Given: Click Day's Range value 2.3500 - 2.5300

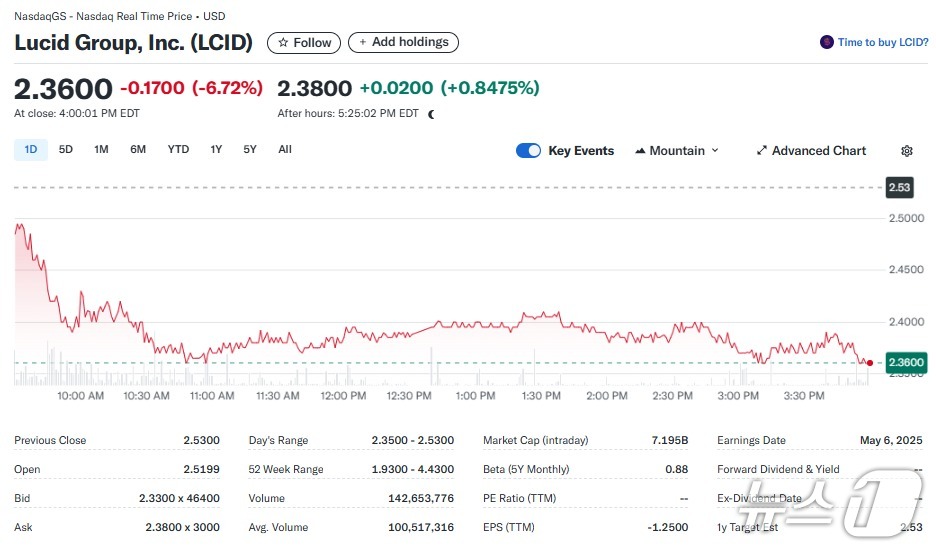Looking at the screenshot, I should pyautogui.click(x=412, y=441).
